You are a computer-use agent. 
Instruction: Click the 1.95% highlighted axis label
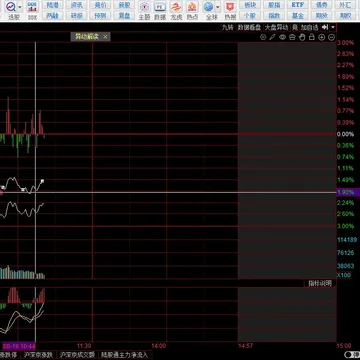(x=348, y=192)
